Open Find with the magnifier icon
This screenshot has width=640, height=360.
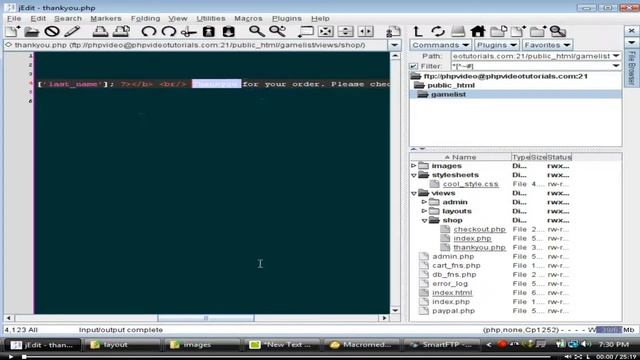[x=257, y=31]
